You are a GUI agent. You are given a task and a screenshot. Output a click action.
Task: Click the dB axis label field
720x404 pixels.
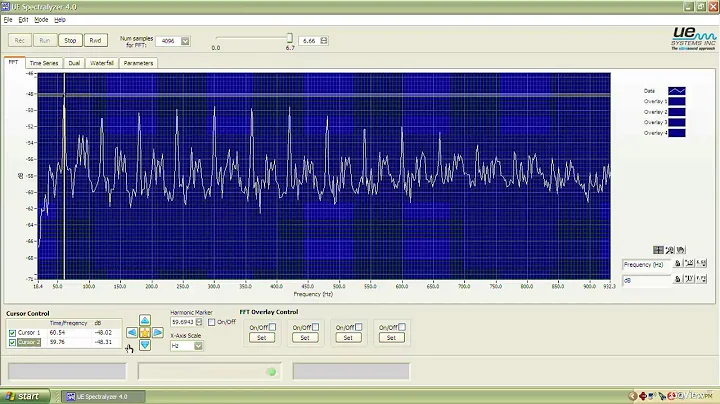point(647,280)
